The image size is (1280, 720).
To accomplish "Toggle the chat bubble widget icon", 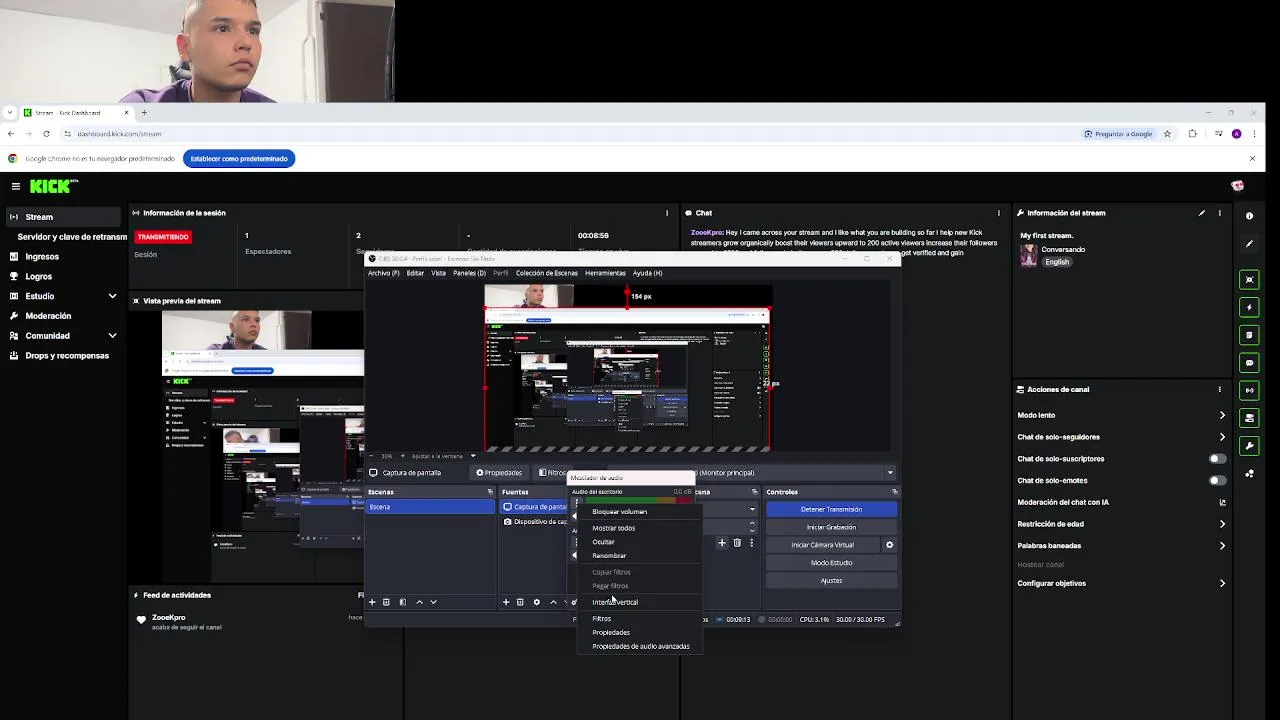I will (1249, 363).
